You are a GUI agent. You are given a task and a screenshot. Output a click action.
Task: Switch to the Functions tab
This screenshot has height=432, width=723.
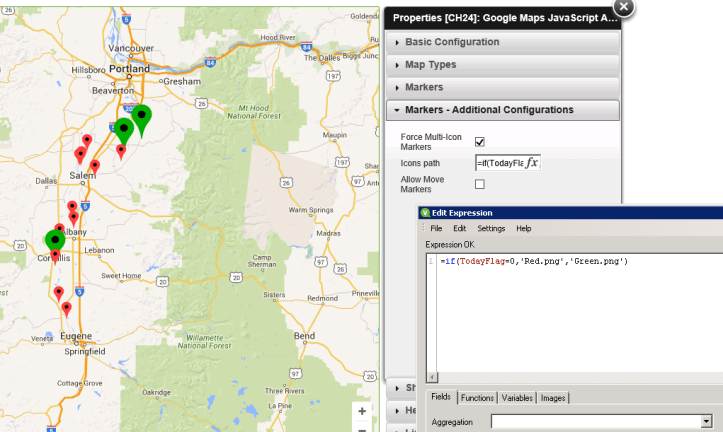[x=477, y=398]
